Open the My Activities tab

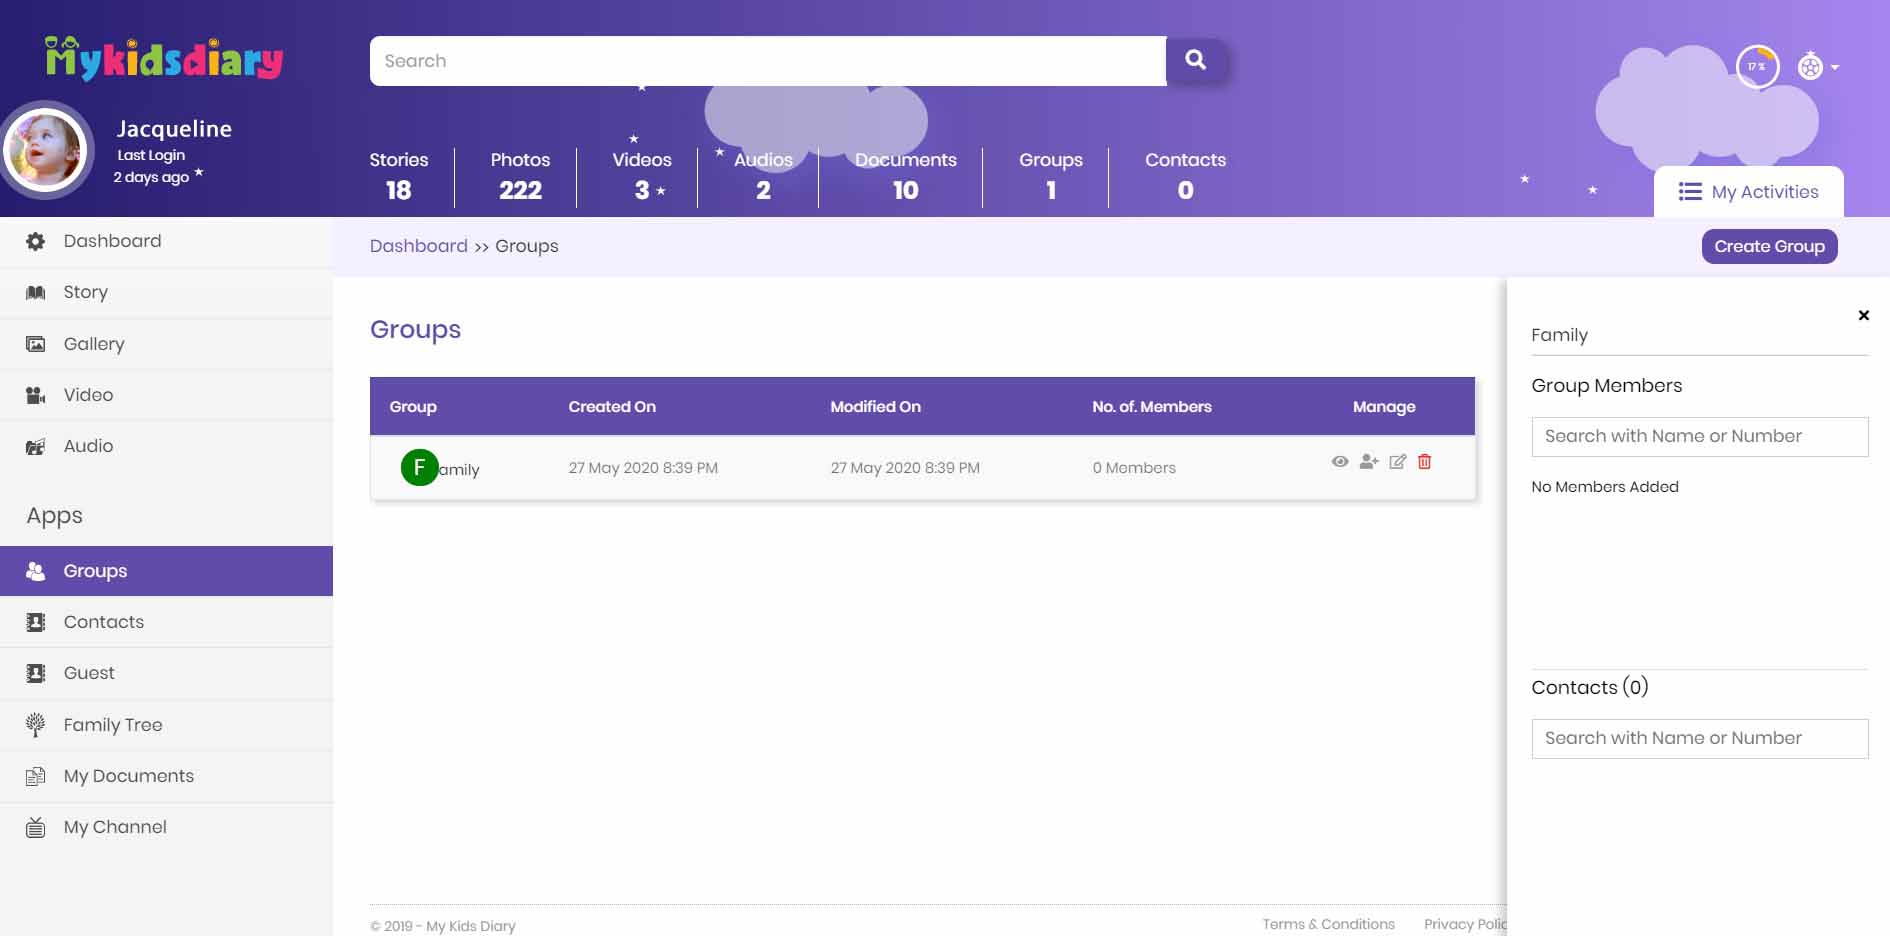click(1748, 192)
